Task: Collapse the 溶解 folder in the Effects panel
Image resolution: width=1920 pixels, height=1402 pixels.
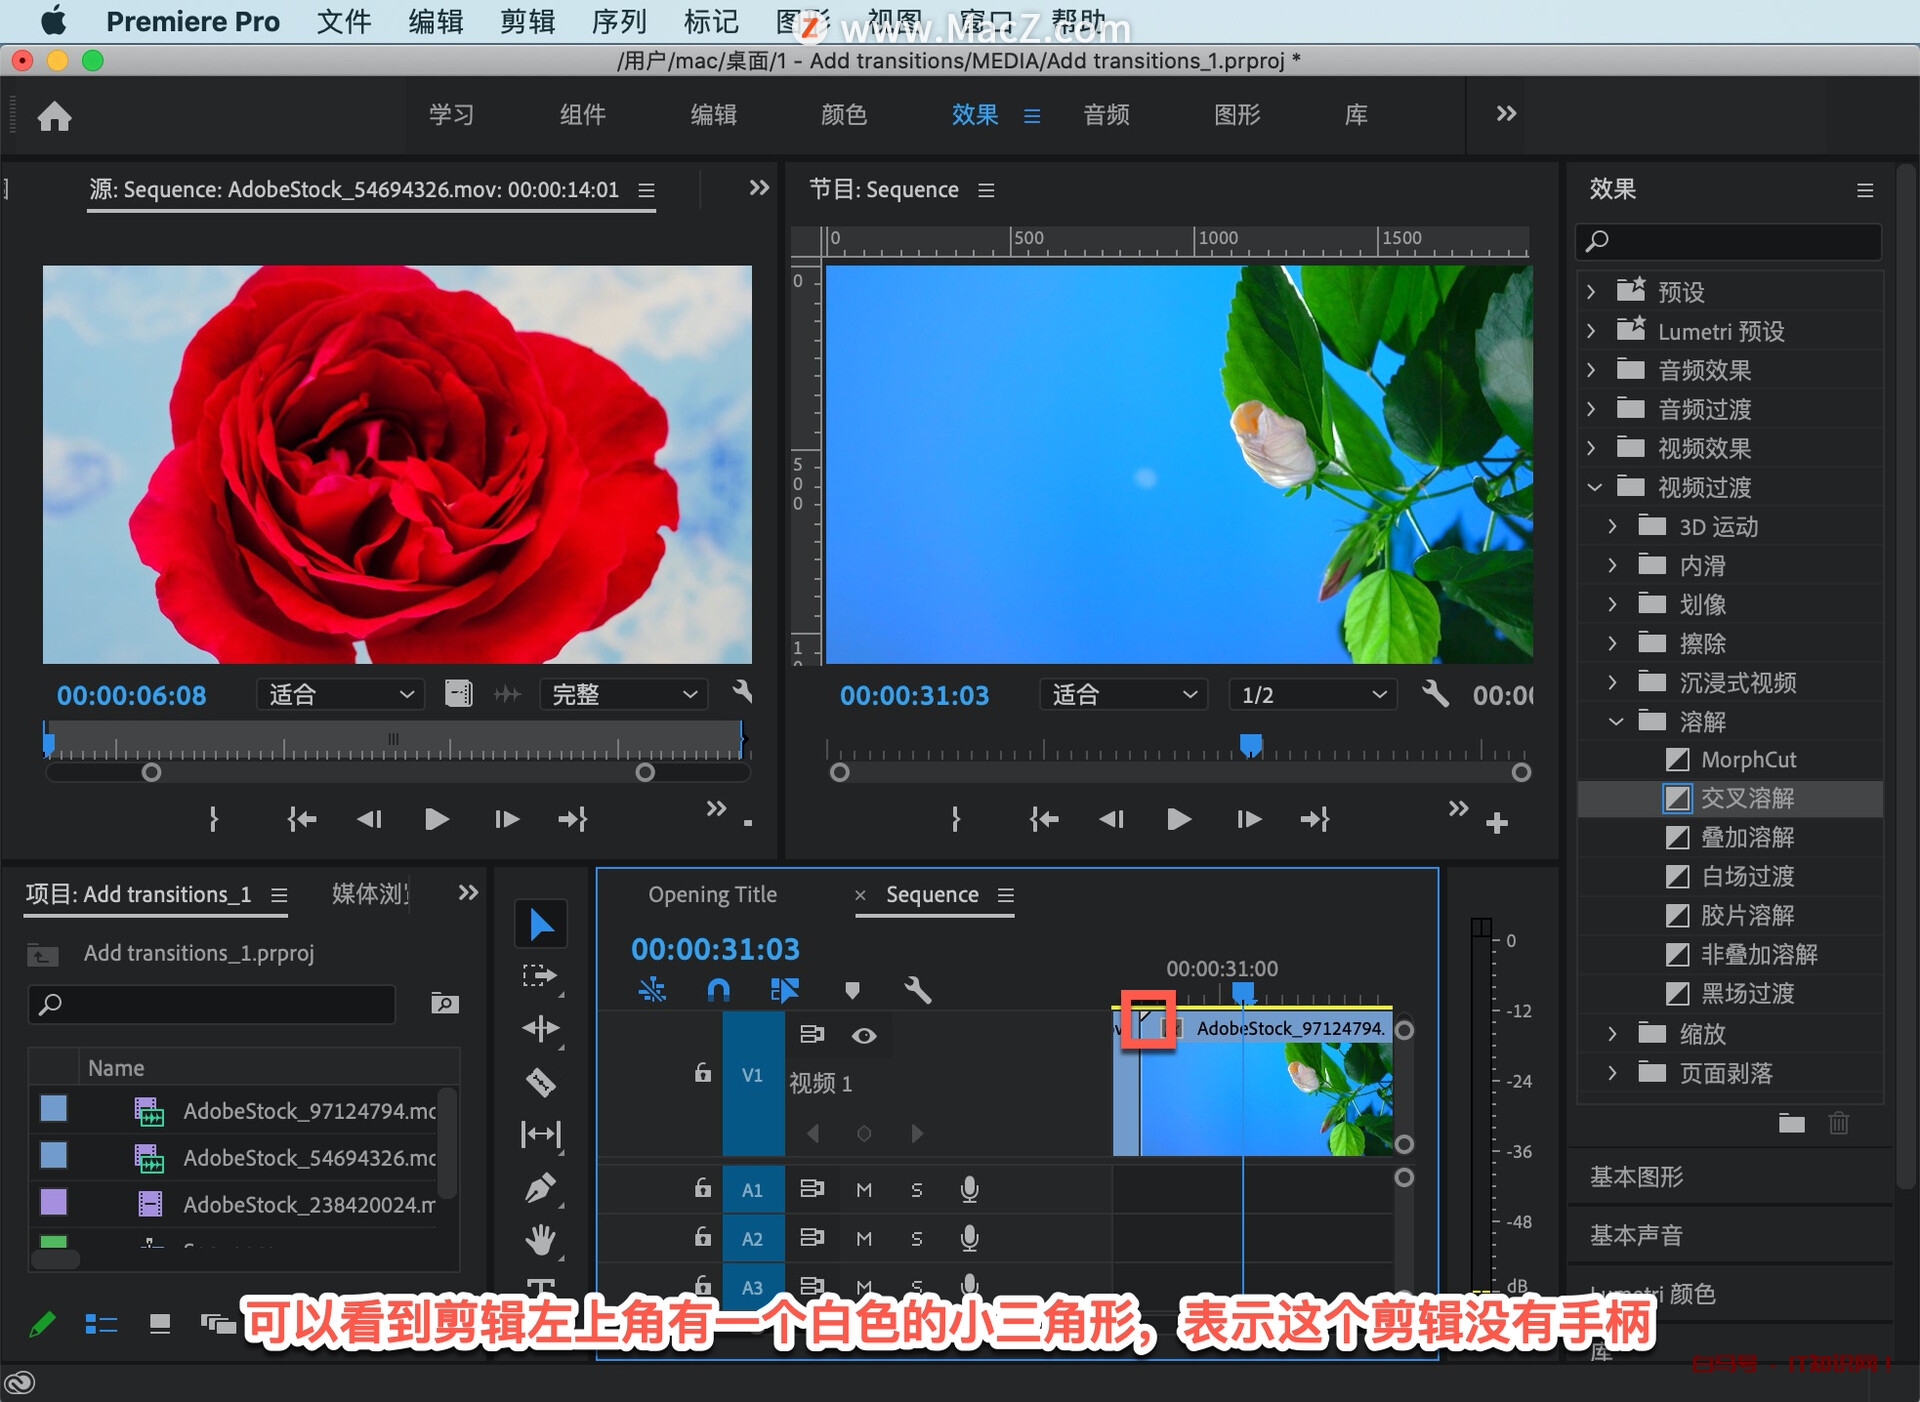Action: coord(1616,721)
